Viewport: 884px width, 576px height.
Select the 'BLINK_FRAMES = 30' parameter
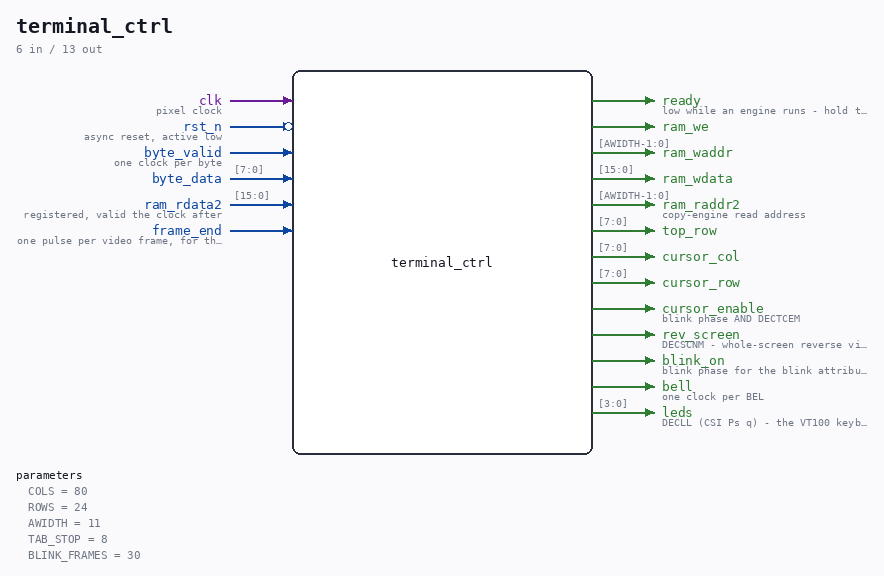[x=84, y=555]
